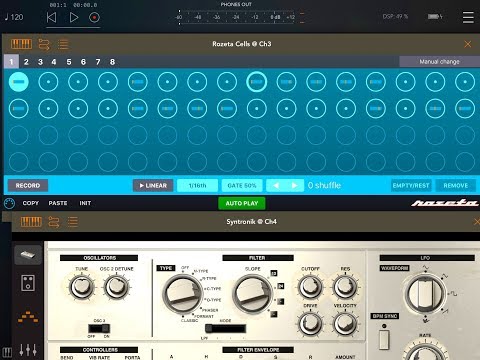The height and width of the screenshot is (360, 480).
Task: Toggle the highlighted ninth cell, first row
Action: [257, 82]
